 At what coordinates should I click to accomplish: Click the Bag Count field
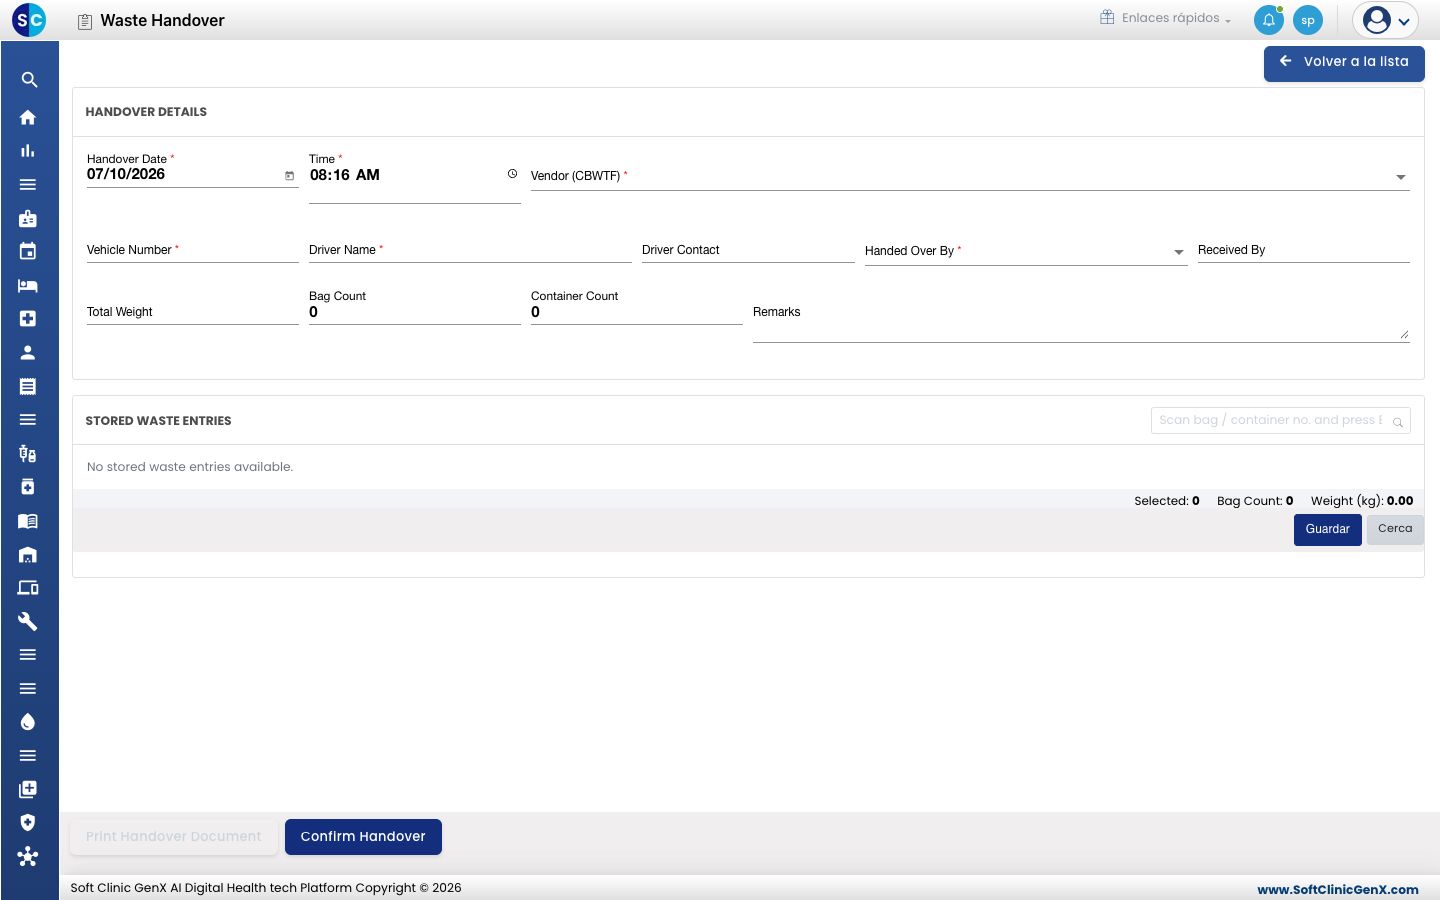point(415,312)
